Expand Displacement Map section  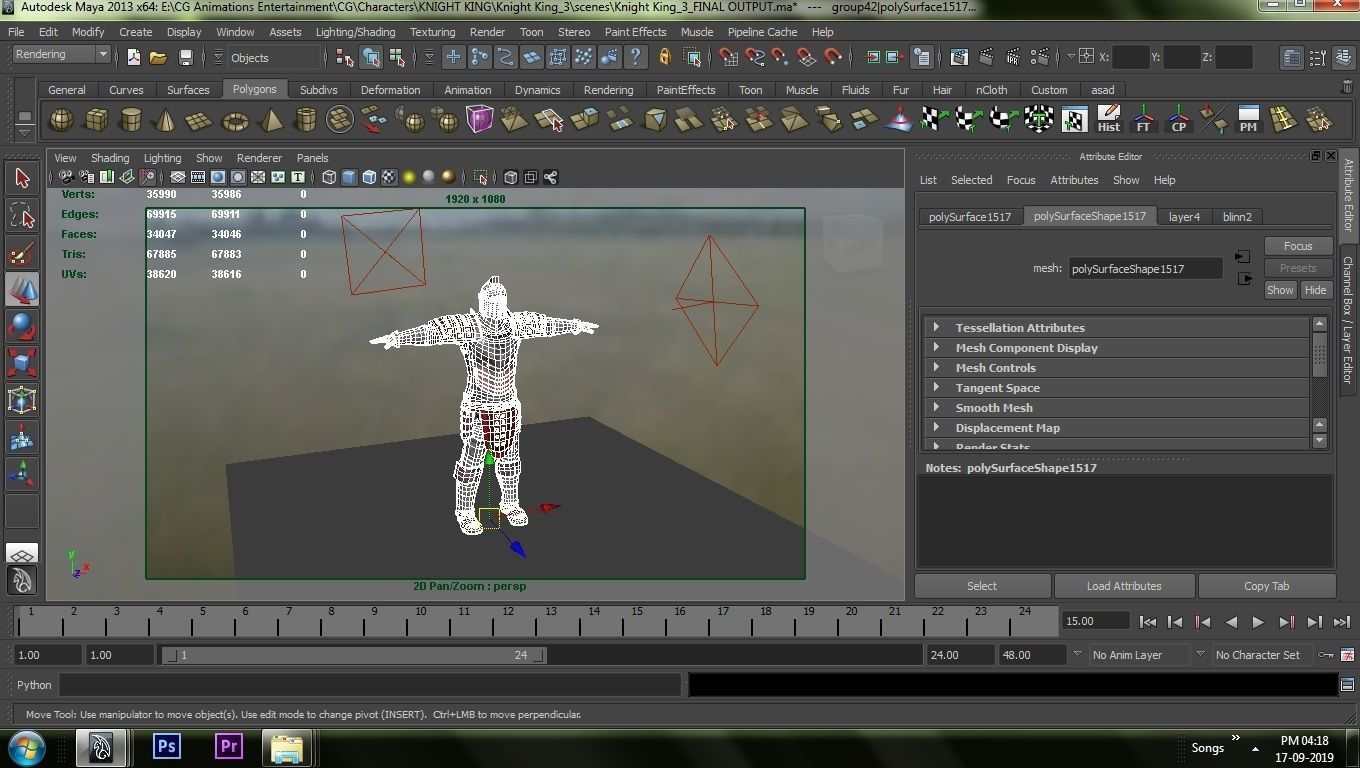point(1115,428)
